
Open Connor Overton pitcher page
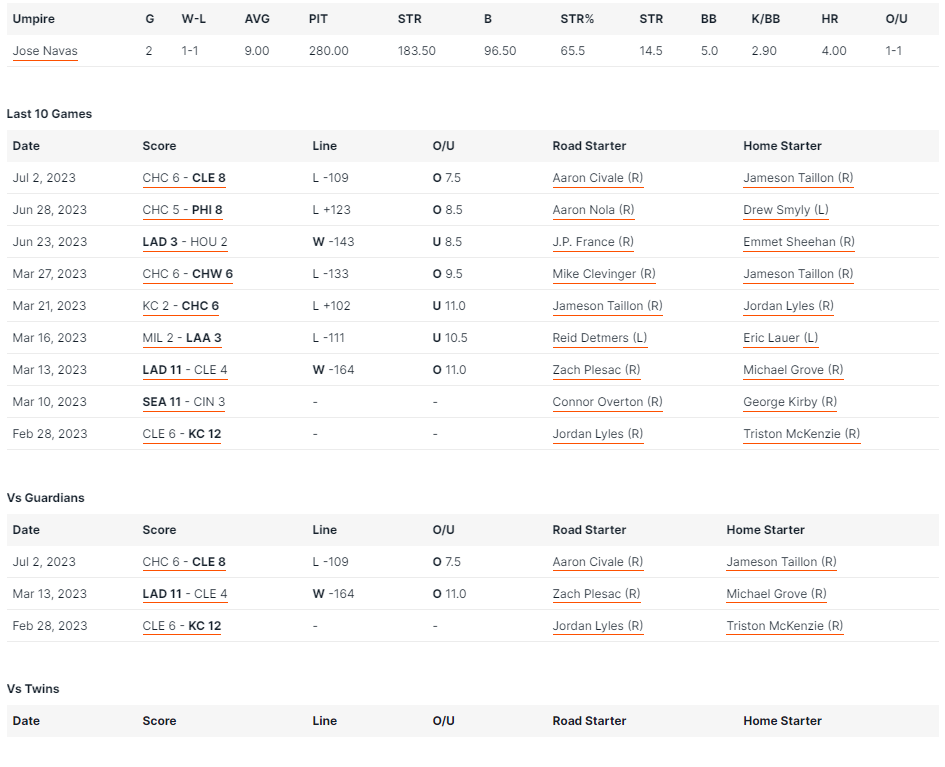pyautogui.click(x=608, y=402)
